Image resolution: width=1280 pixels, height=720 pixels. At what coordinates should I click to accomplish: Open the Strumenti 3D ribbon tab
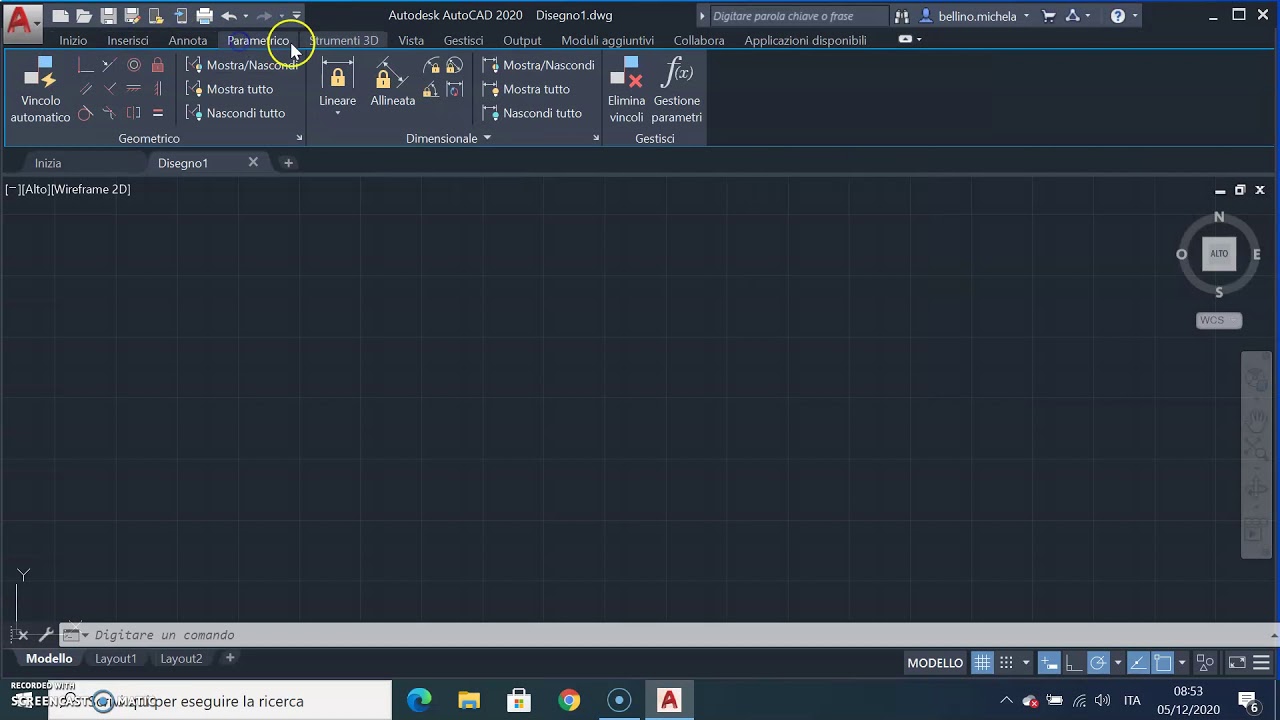(344, 40)
